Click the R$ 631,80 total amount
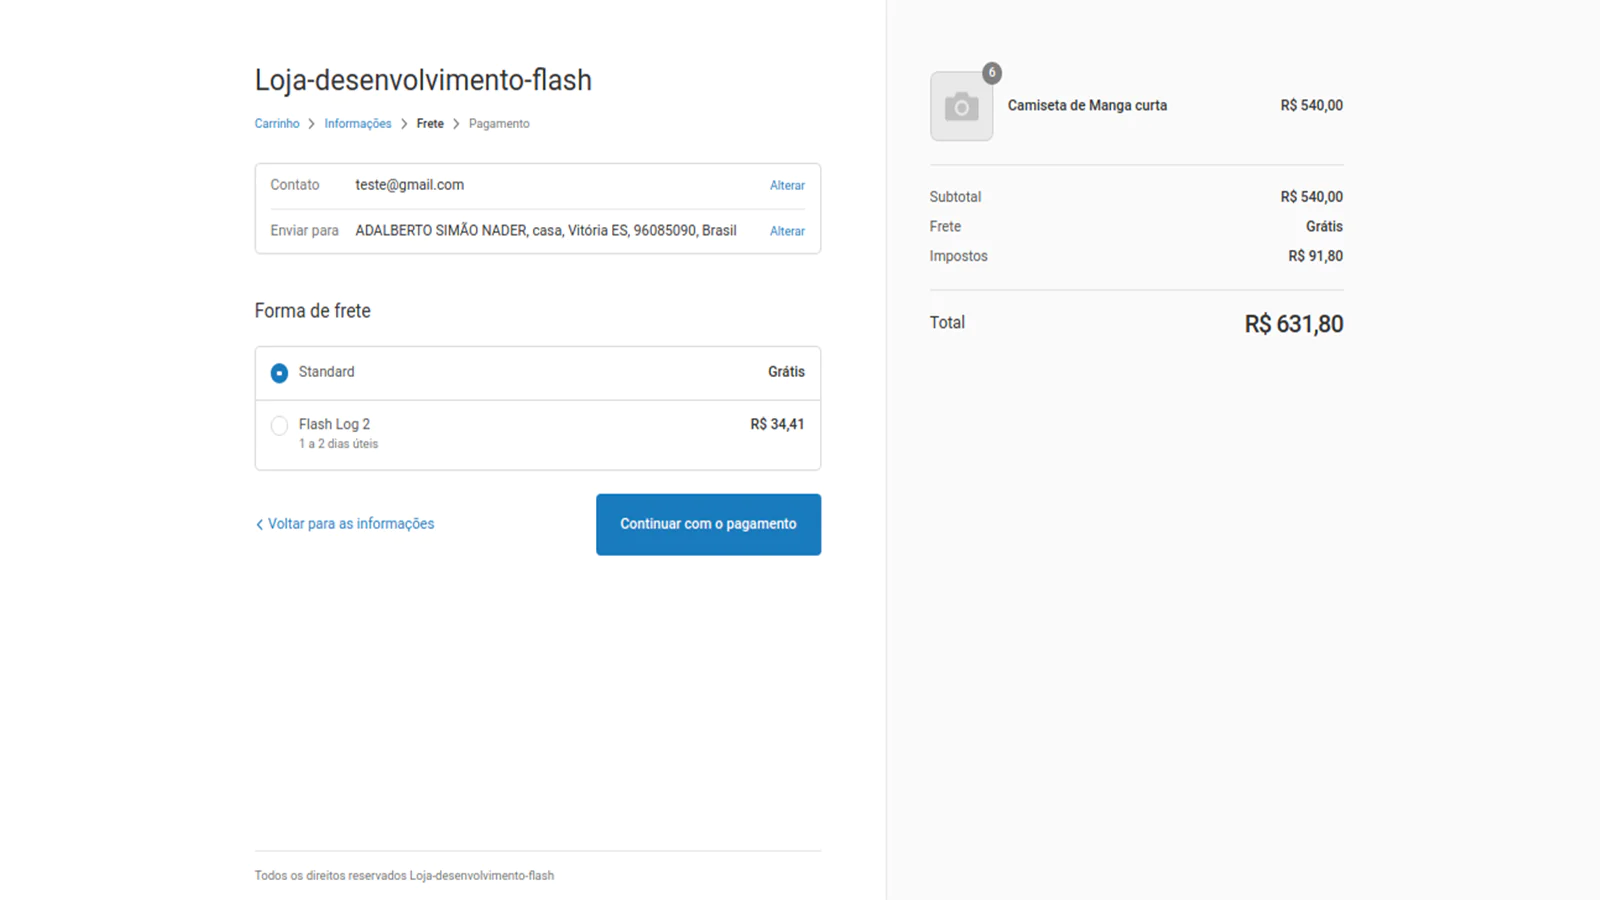The image size is (1600, 900). [x=1293, y=324]
